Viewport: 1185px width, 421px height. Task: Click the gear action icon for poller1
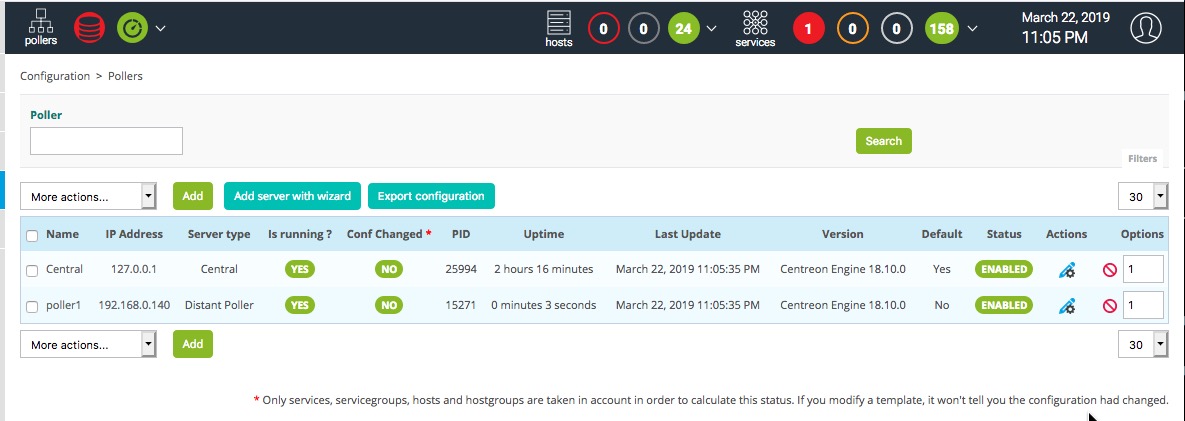tap(1066, 305)
